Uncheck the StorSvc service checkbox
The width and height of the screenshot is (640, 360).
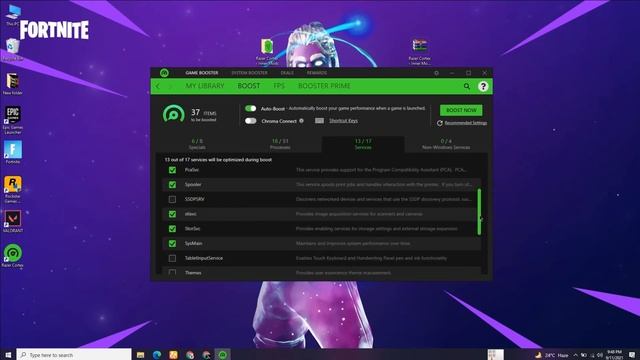point(172,229)
